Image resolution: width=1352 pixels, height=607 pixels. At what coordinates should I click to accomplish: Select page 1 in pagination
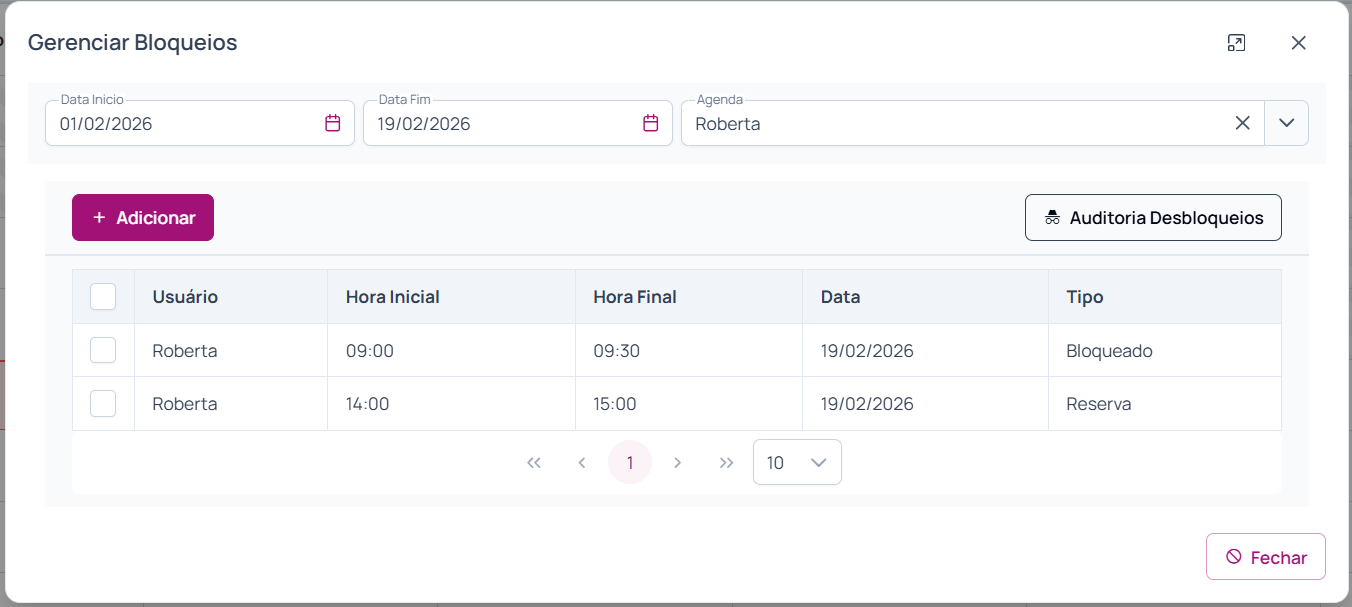pyautogui.click(x=630, y=462)
